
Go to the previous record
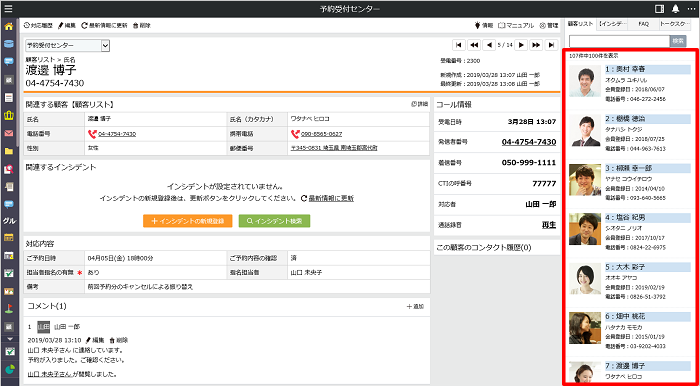489,45
